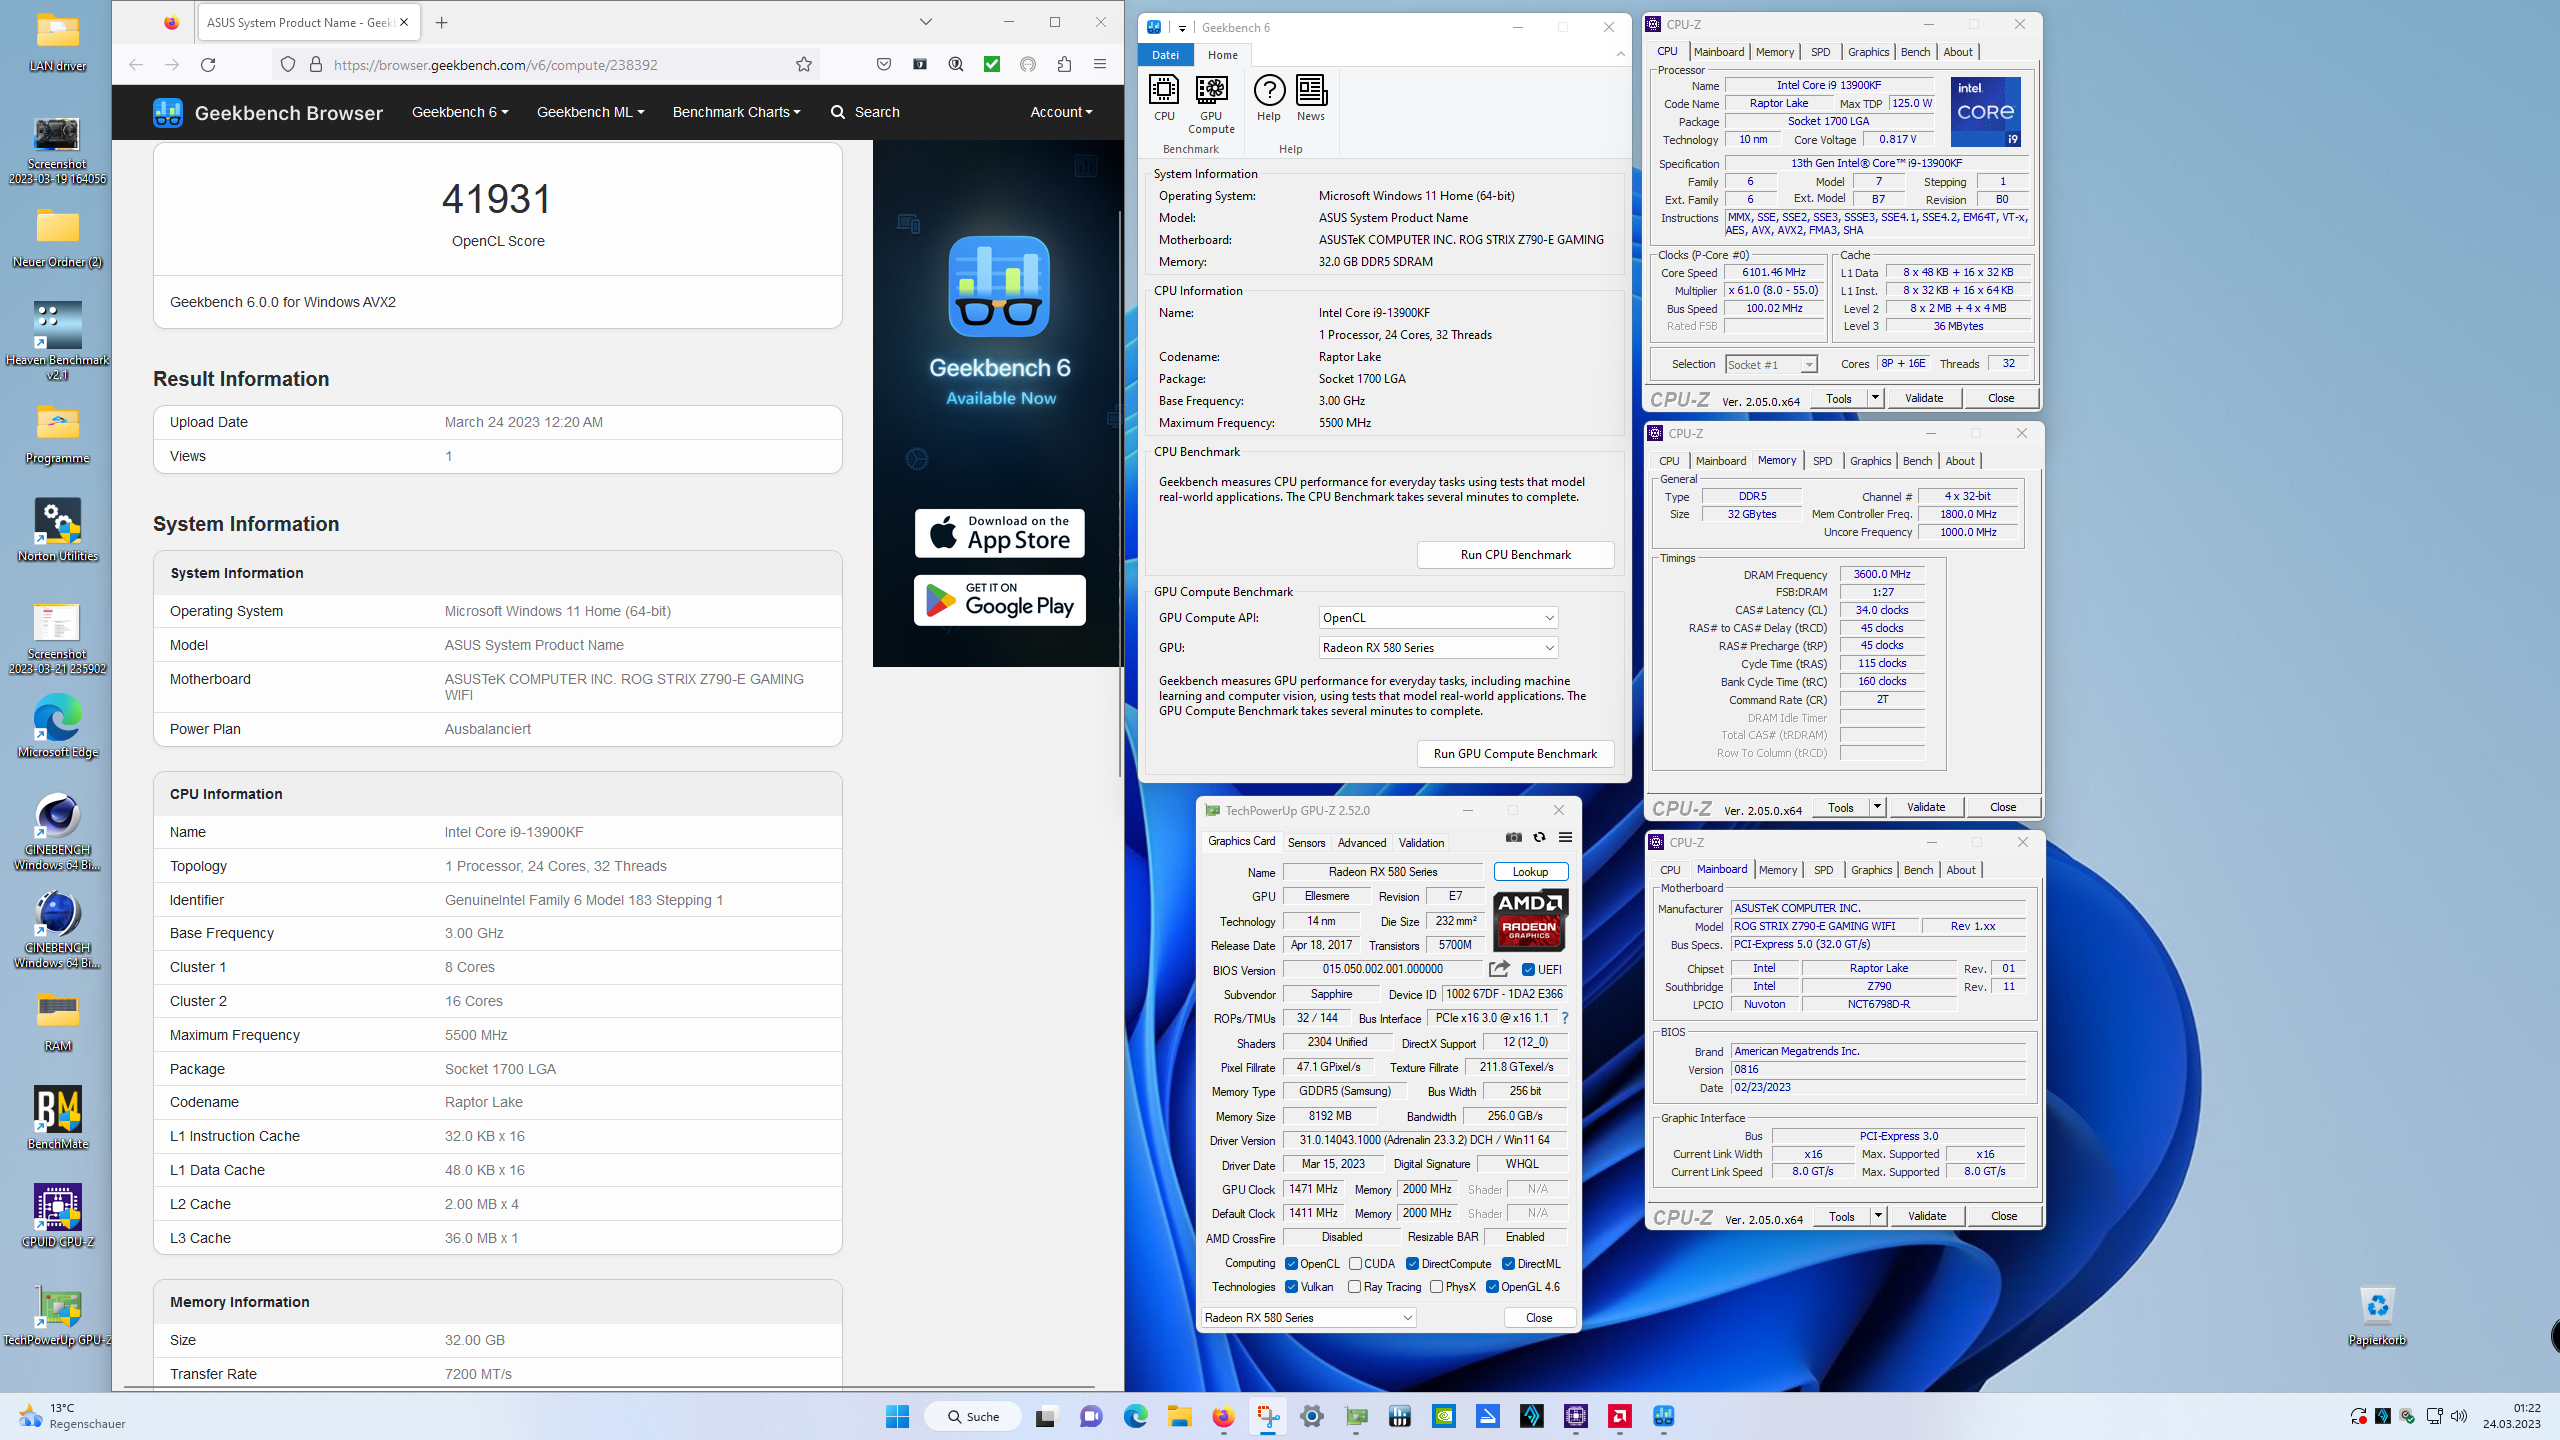Expand Geekbench 6 menu in browser navbar

pos(460,112)
